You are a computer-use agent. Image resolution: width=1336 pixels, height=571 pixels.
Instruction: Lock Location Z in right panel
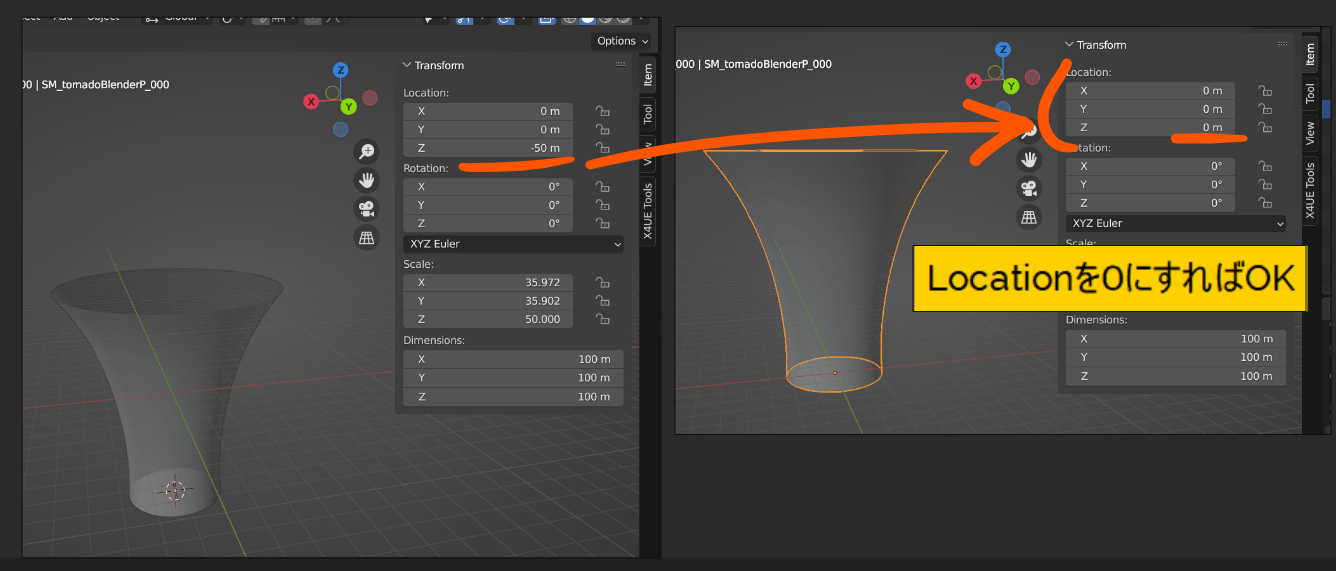click(x=1265, y=127)
